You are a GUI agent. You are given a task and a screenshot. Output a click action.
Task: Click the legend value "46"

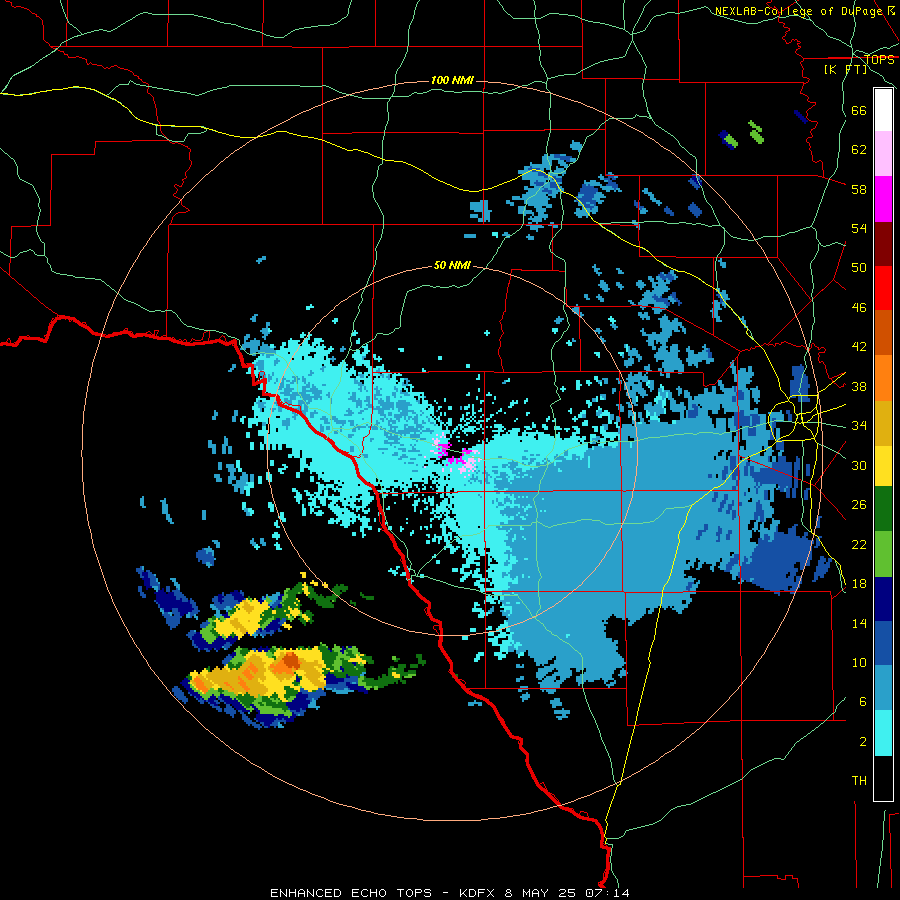859,308
